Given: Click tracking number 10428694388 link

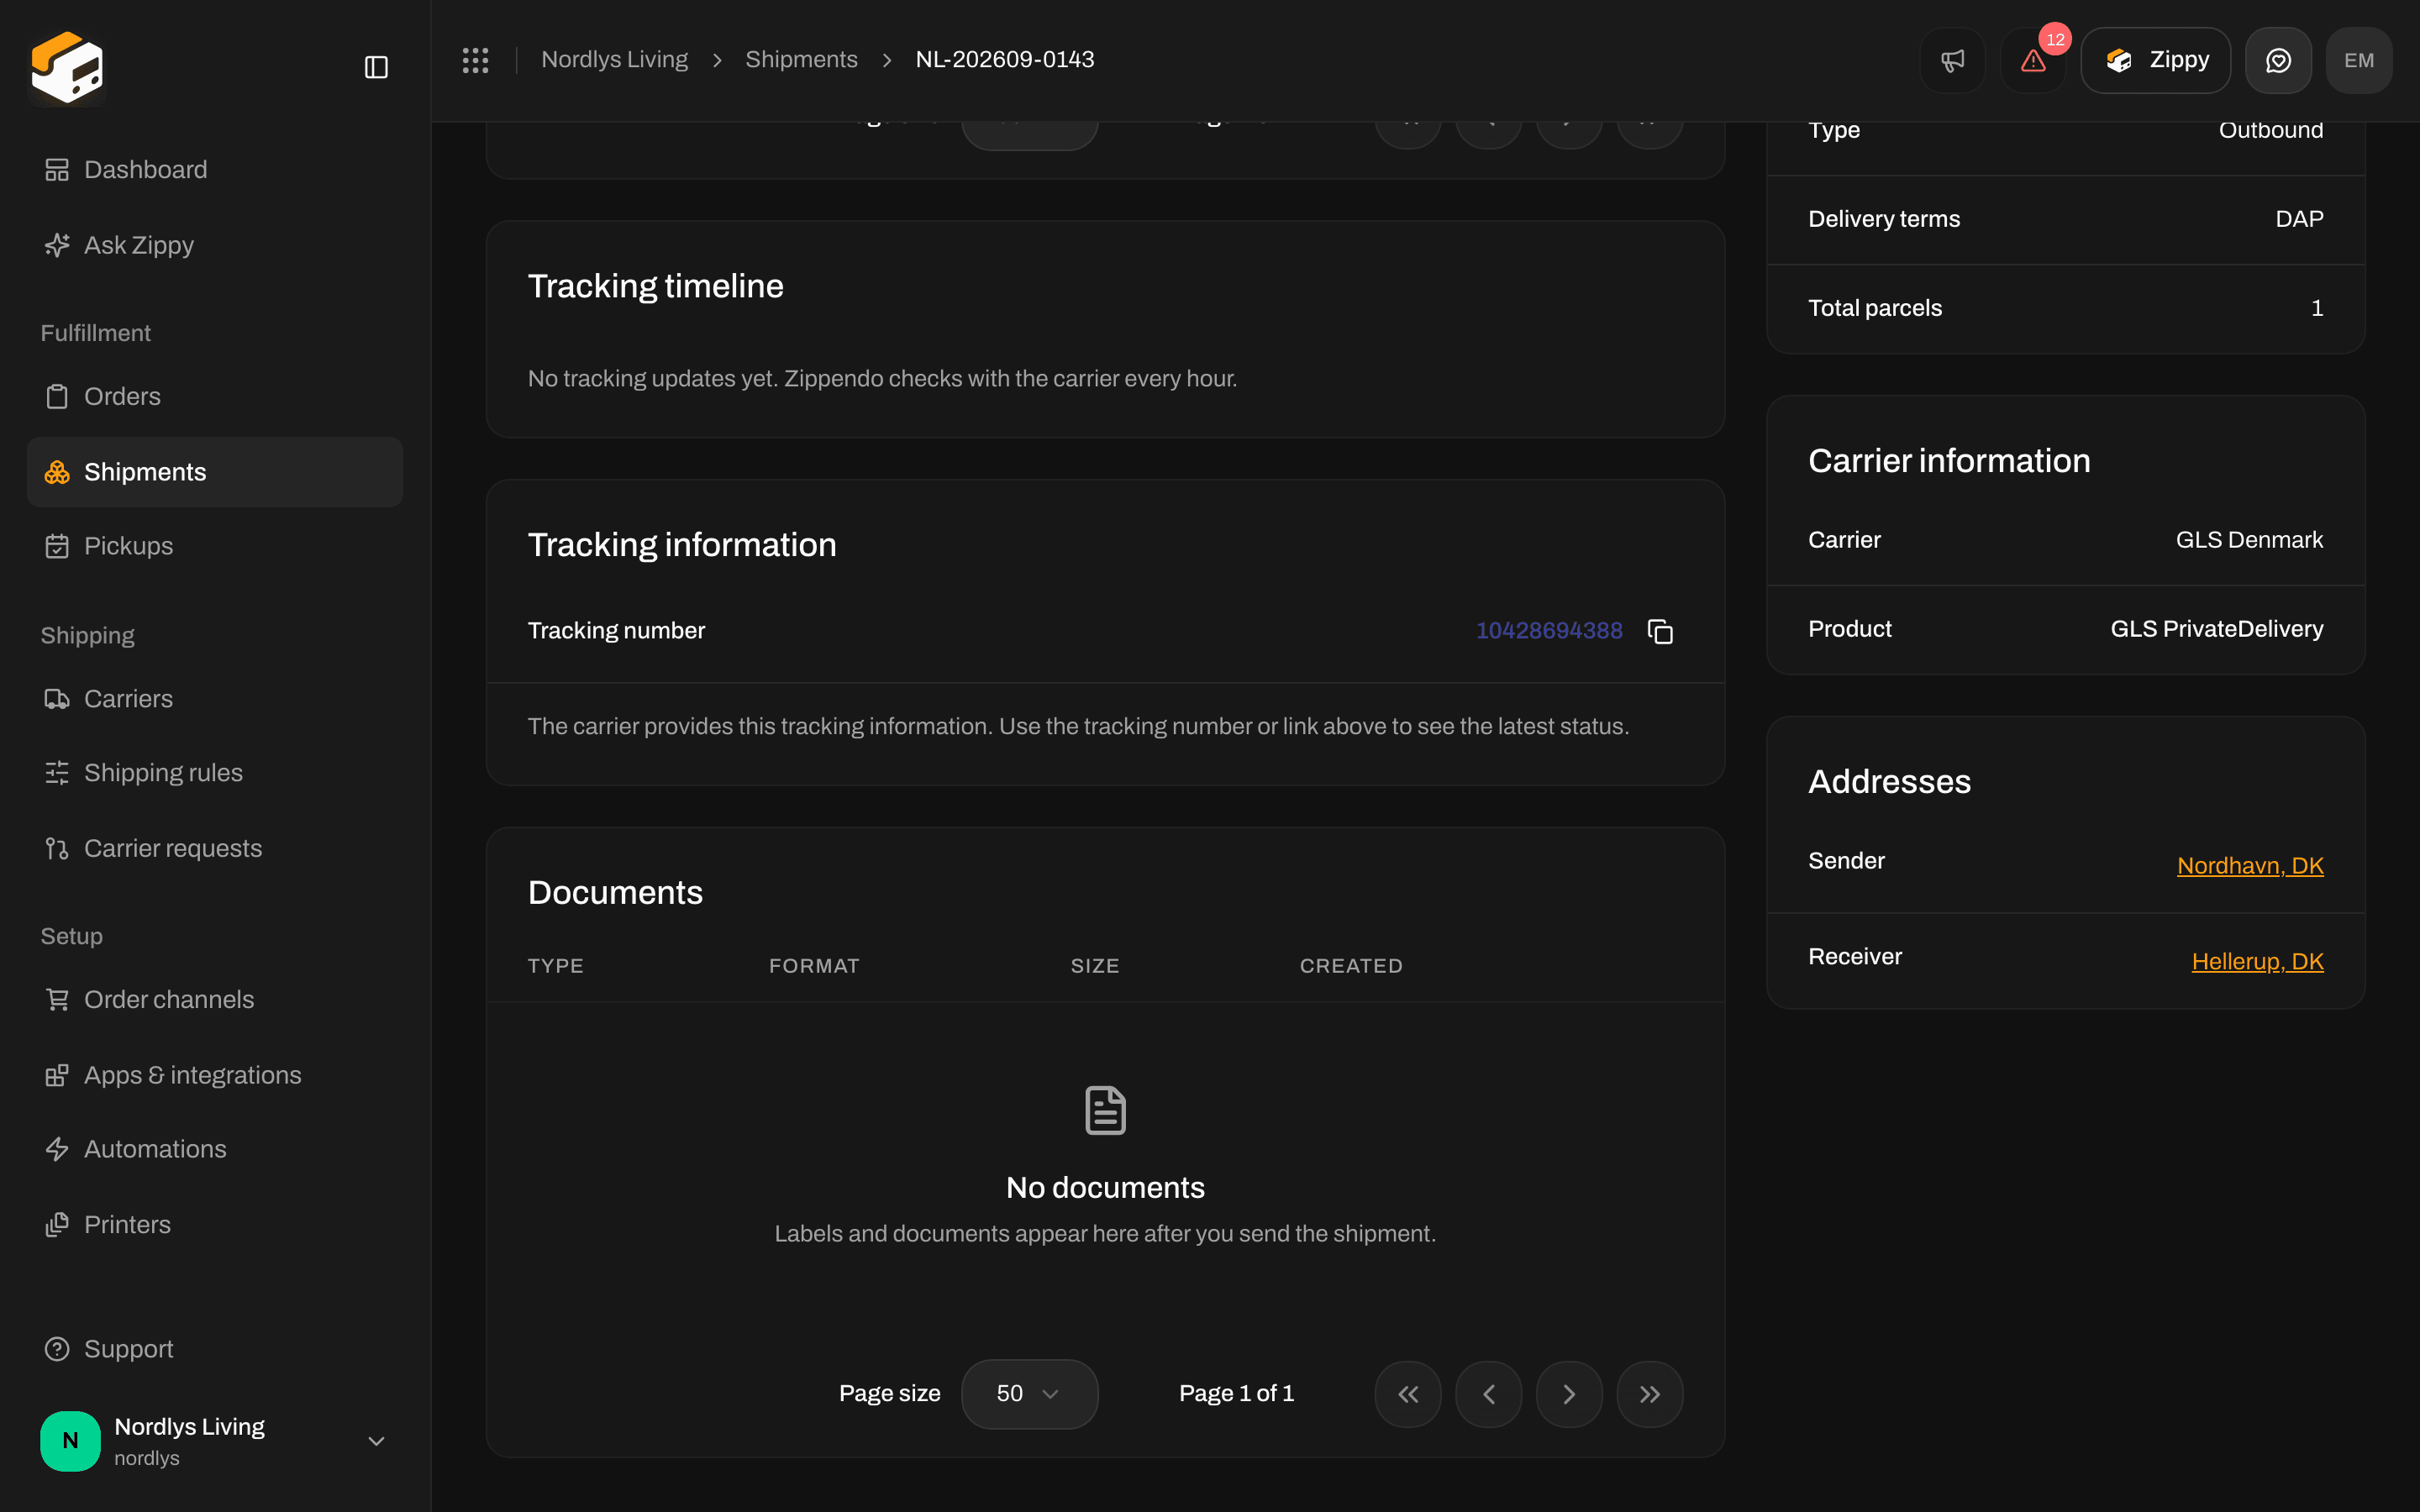Looking at the screenshot, I should pos(1549,631).
